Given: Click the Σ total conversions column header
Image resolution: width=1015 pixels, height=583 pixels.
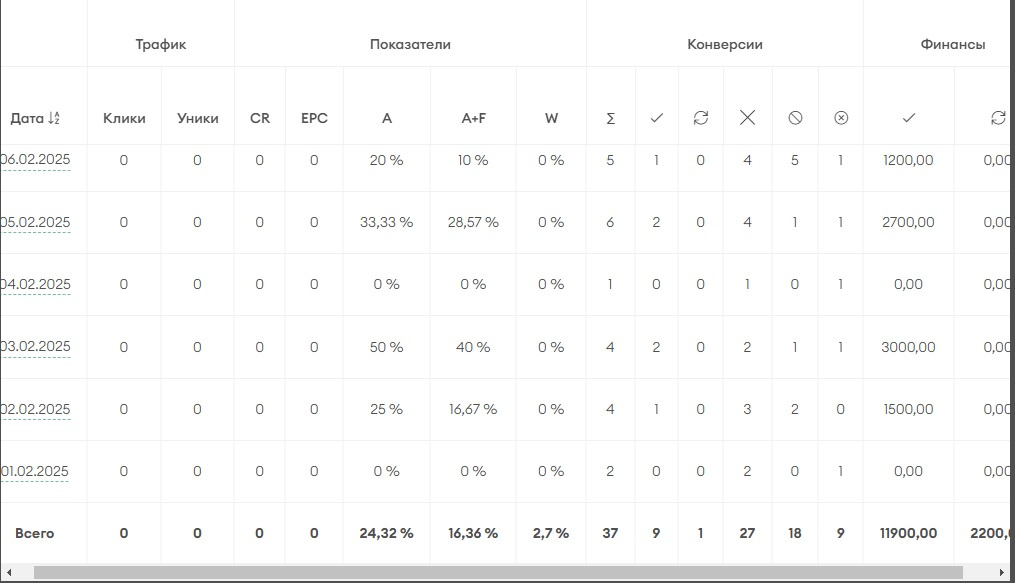Looking at the screenshot, I should pyautogui.click(x=610, y=118).
